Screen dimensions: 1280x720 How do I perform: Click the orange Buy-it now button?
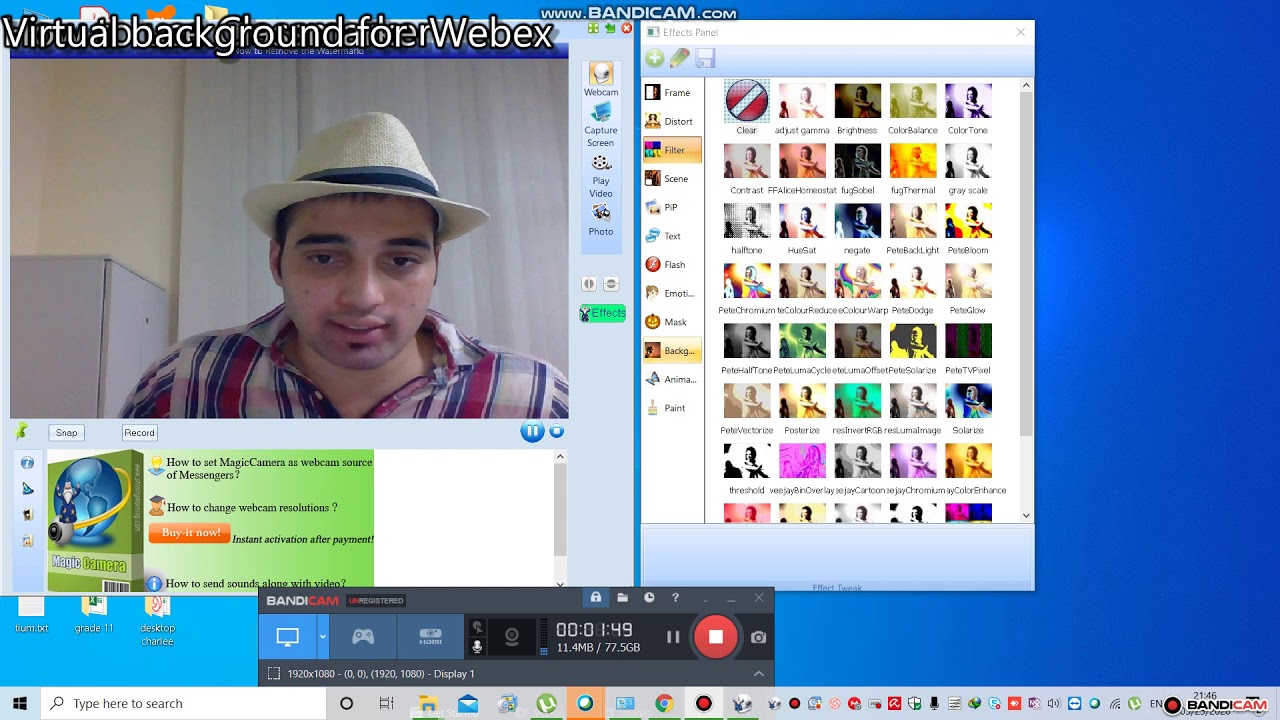[x=190, y=533]
